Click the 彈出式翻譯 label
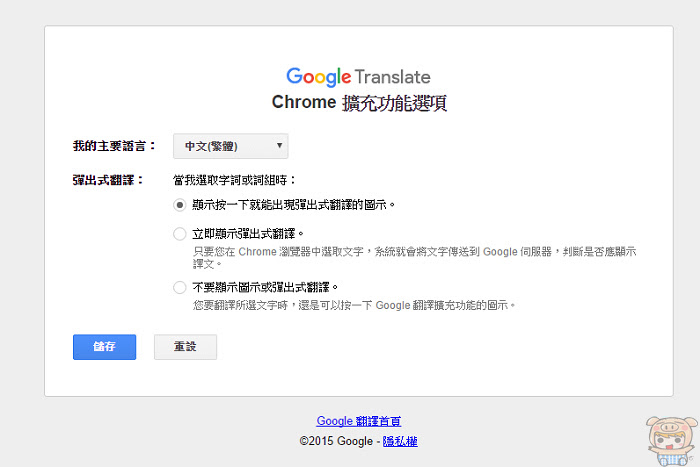 point(108,180)
